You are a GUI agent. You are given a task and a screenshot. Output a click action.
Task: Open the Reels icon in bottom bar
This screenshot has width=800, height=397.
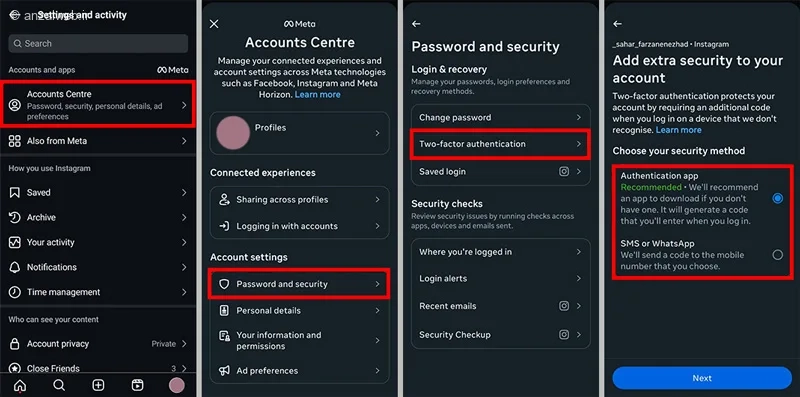pos(137,385)
